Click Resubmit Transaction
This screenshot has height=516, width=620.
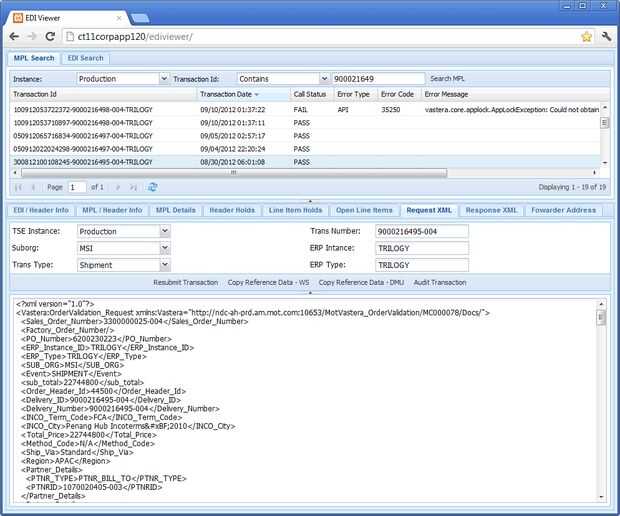tap(186, 282)
